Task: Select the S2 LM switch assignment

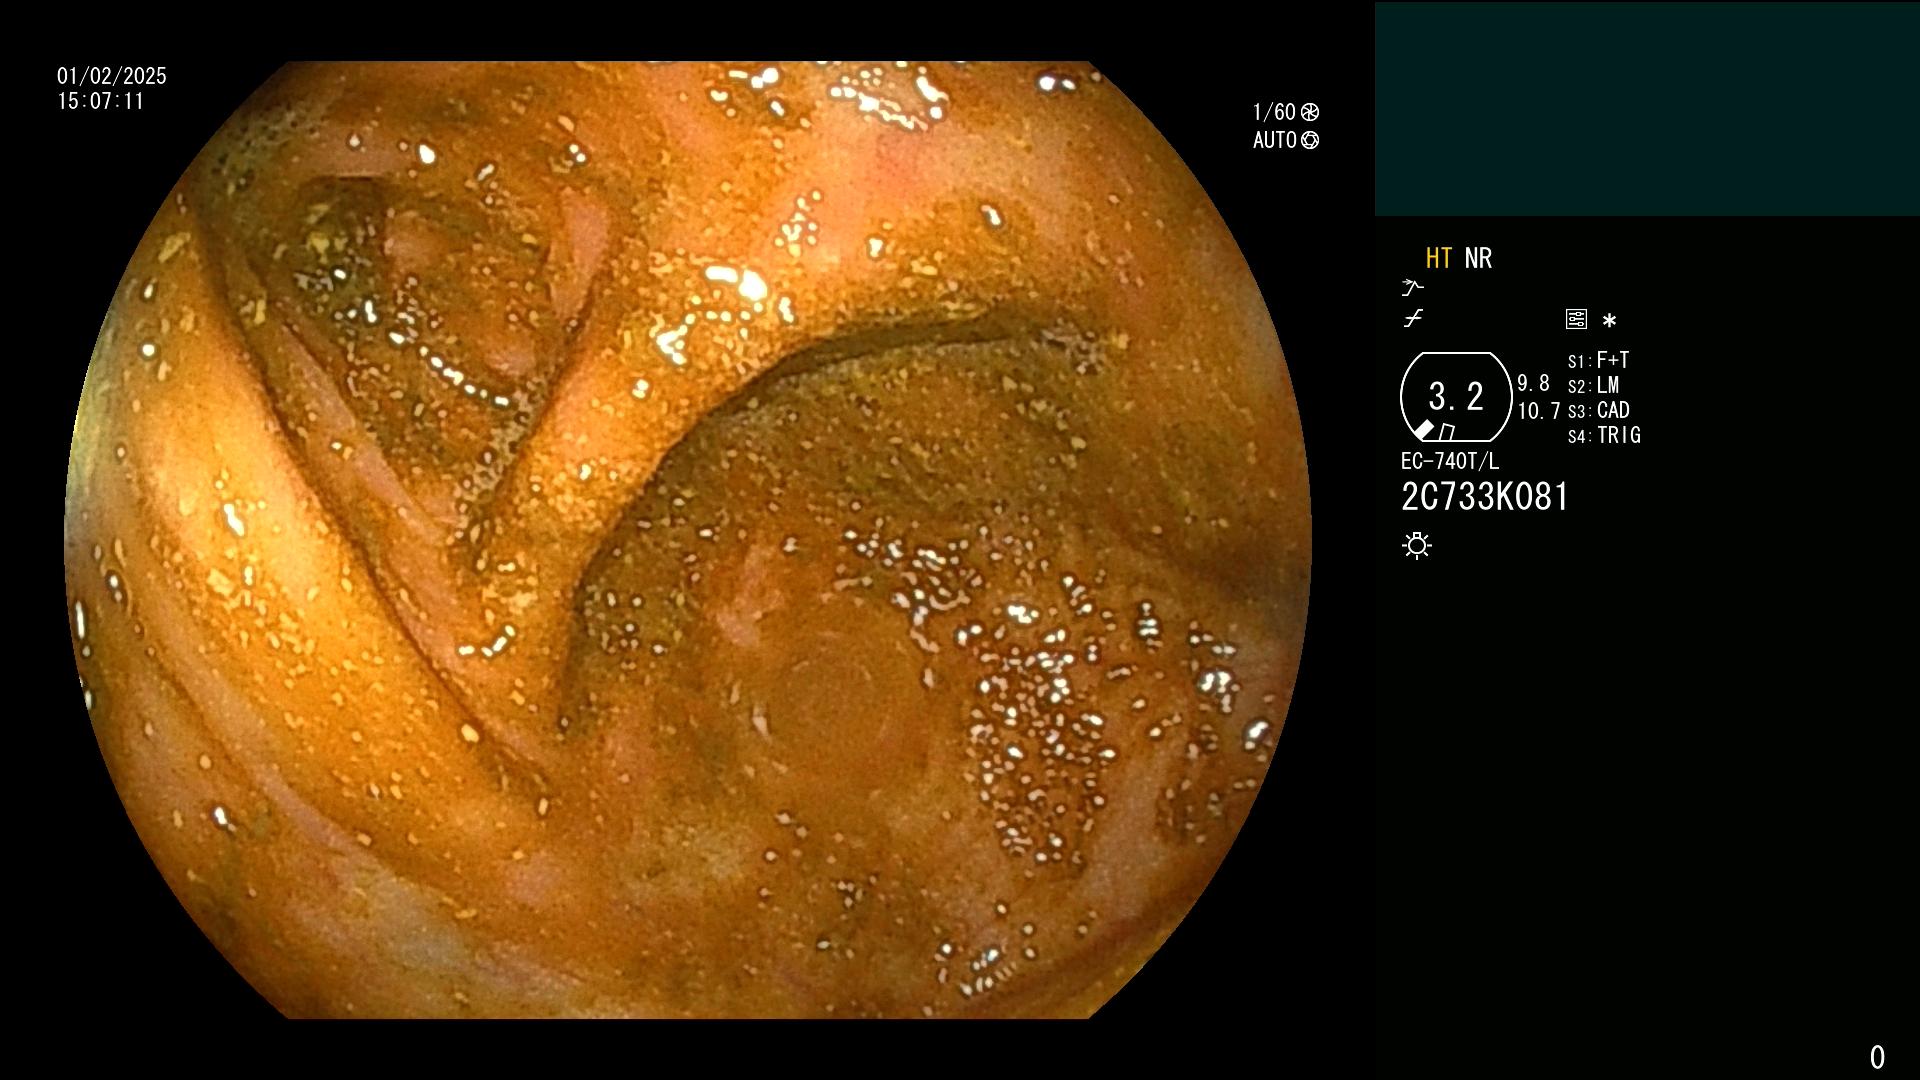Action: (1594, 386)
